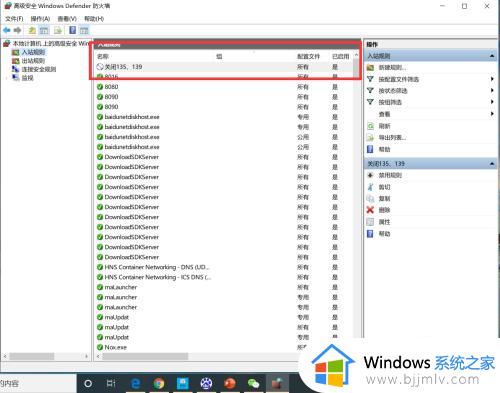Select the 8080 rule name
Screen dimensions: 500x393
click(111, 87)
